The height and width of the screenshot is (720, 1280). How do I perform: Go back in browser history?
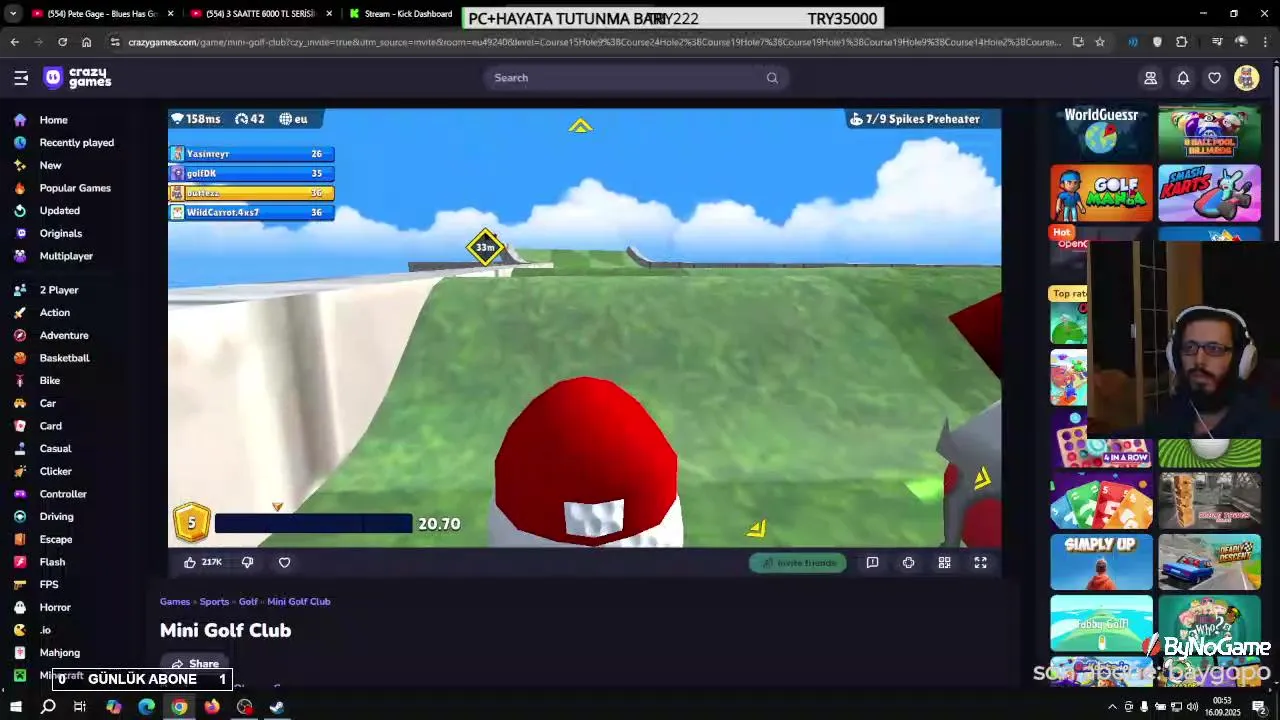(14, 42)
